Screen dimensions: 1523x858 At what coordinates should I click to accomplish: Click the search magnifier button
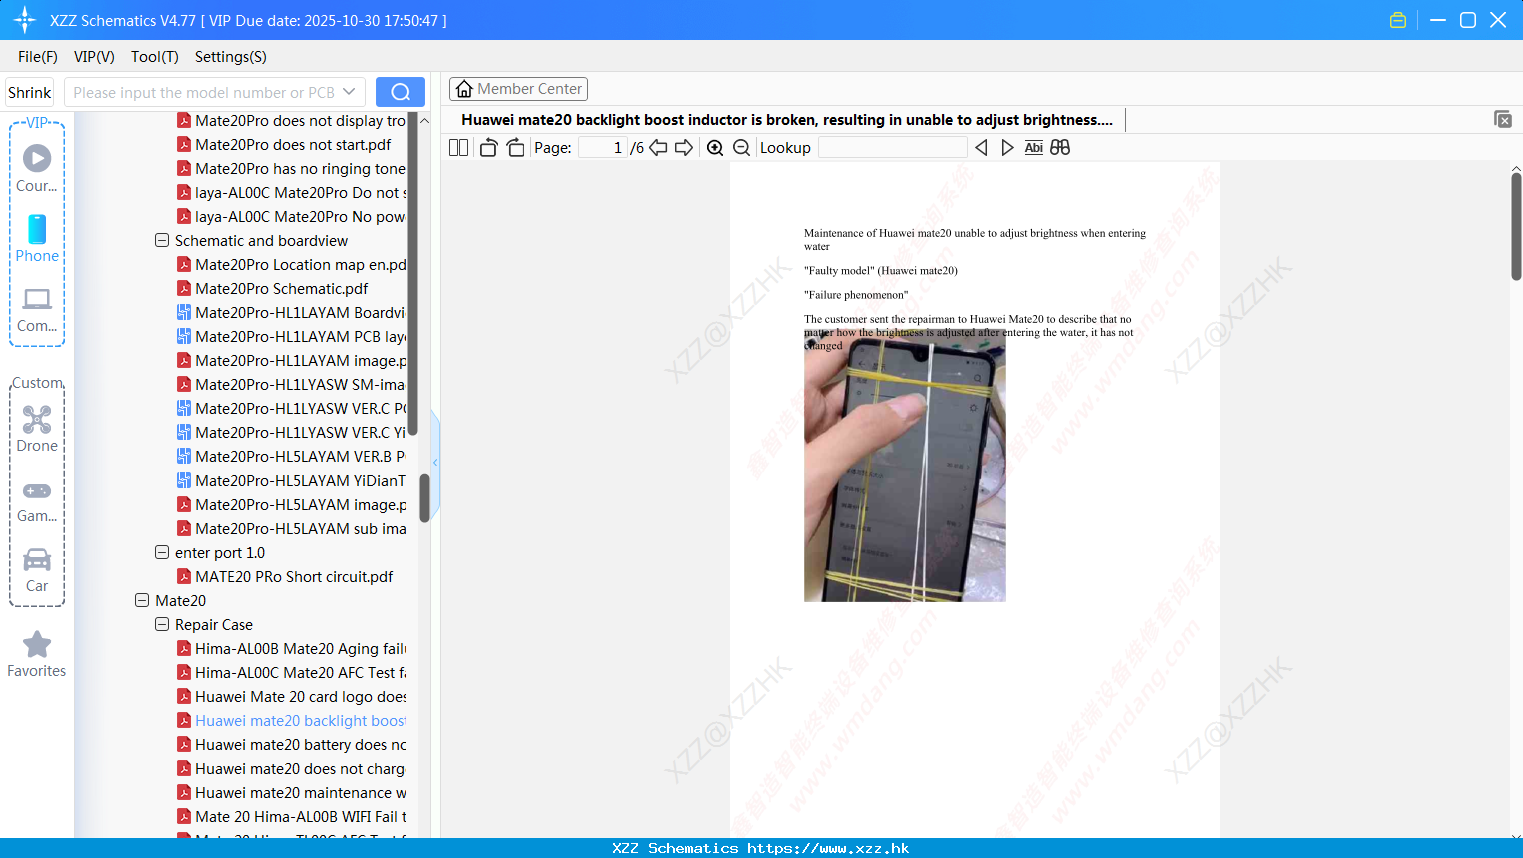point(400,92)
